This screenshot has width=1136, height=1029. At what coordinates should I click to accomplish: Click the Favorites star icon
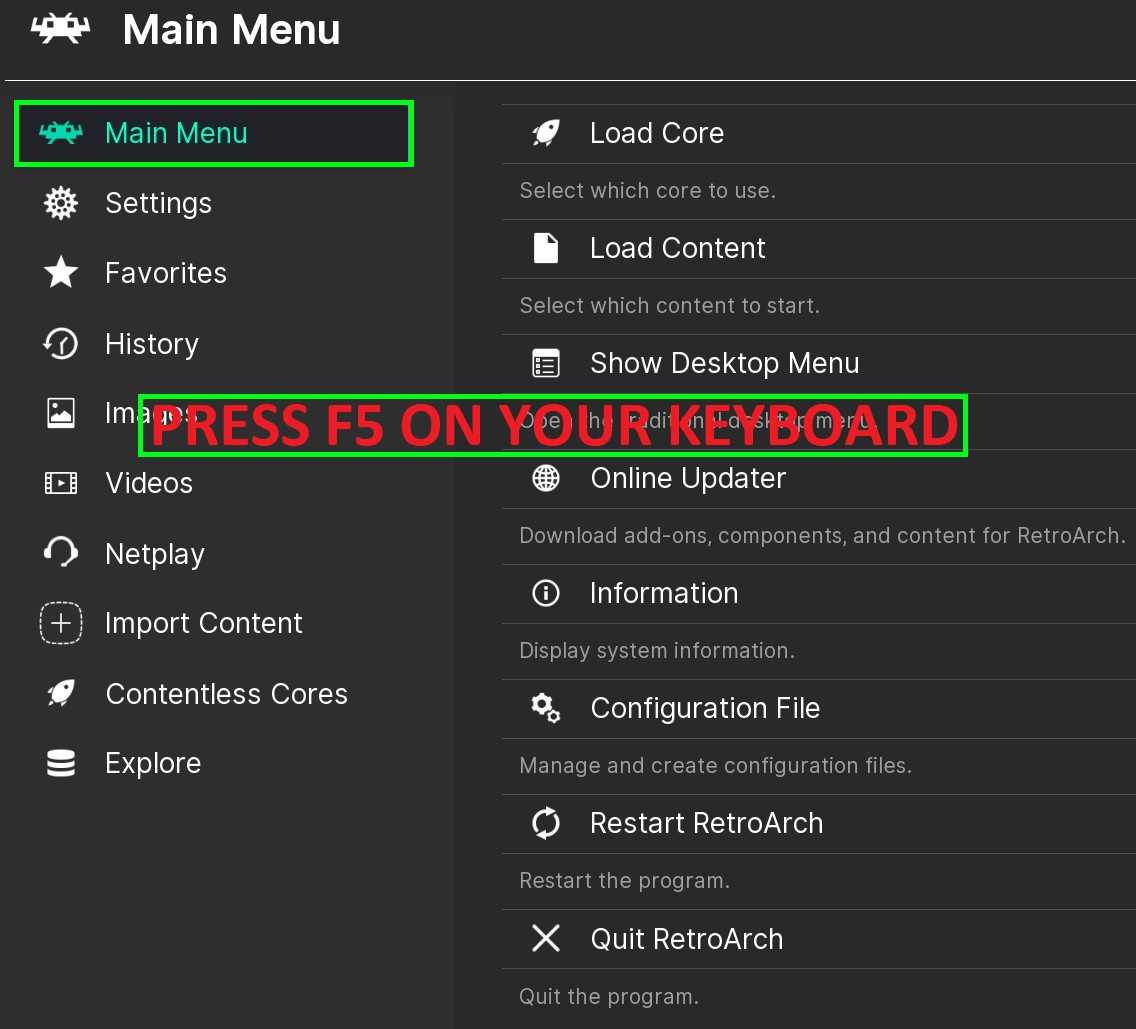coord(61,272)
